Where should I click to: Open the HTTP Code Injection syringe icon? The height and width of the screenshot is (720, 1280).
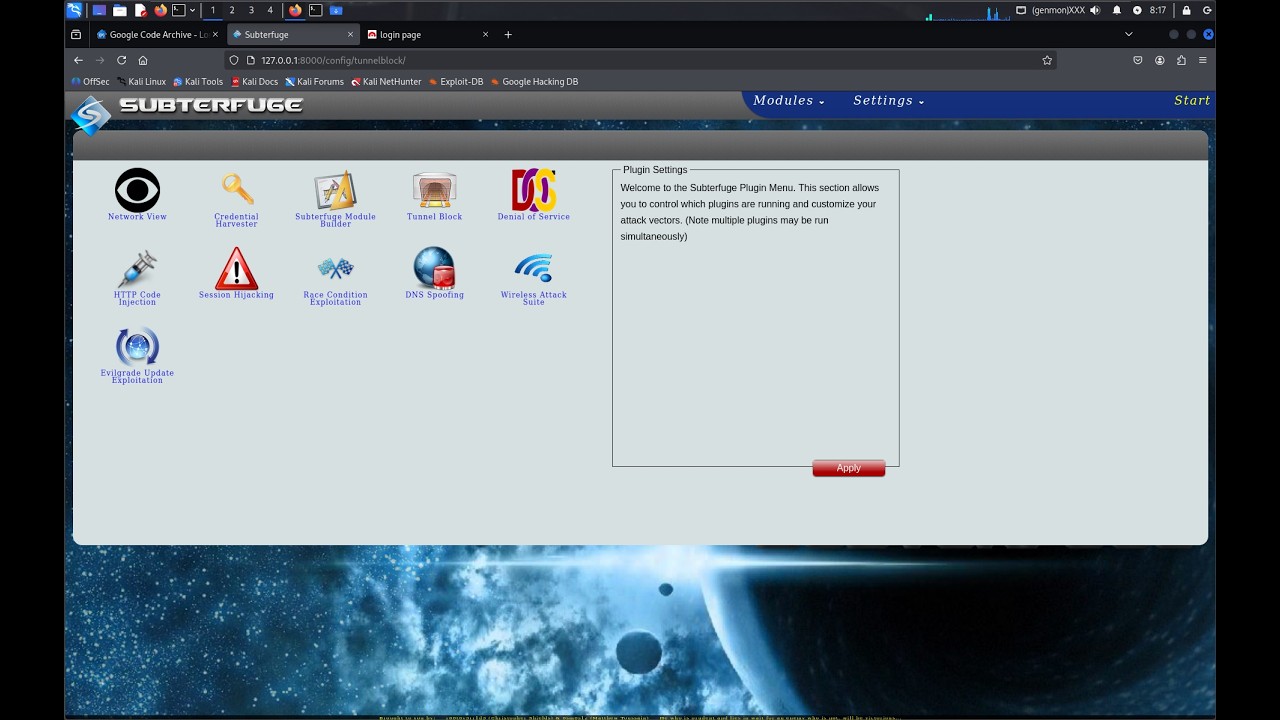(x=137, y=269)
